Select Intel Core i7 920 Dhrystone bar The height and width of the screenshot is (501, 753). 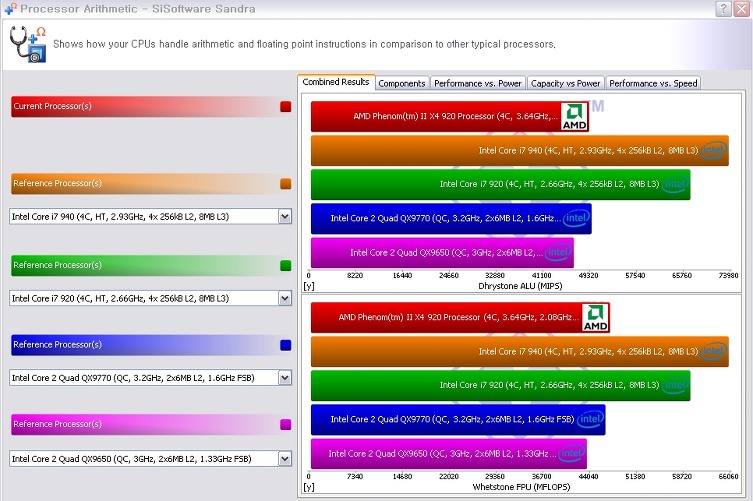[500, 184]
